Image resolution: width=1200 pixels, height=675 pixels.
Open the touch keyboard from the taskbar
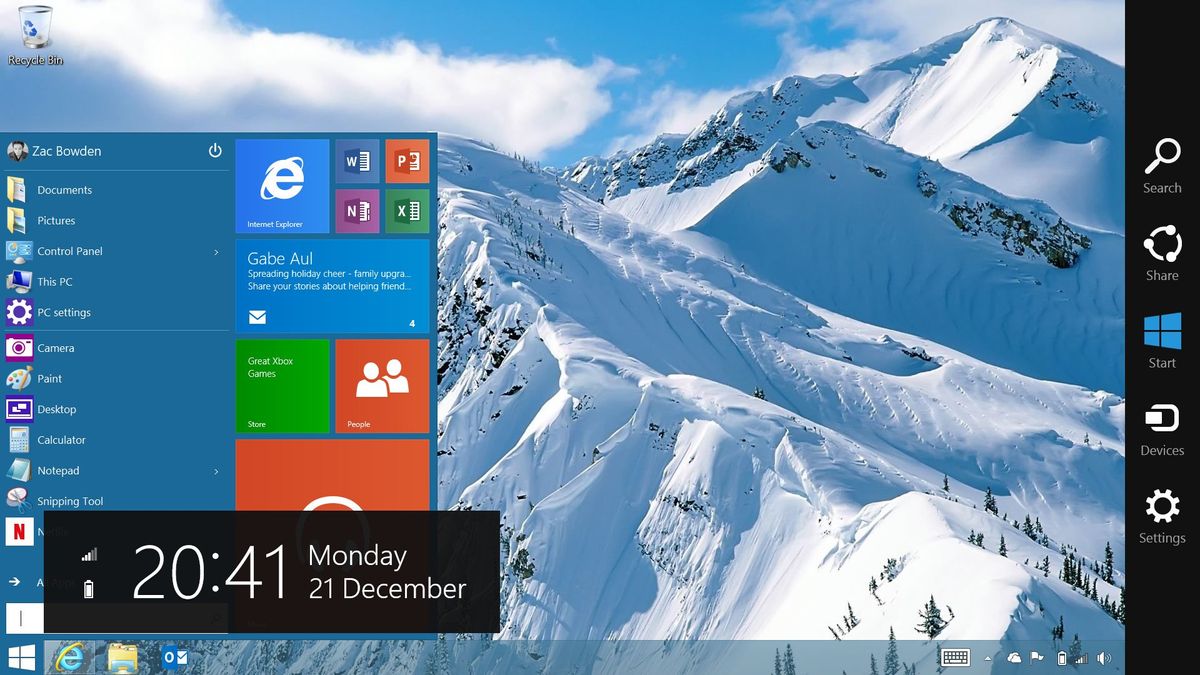[x=955, y=657]
